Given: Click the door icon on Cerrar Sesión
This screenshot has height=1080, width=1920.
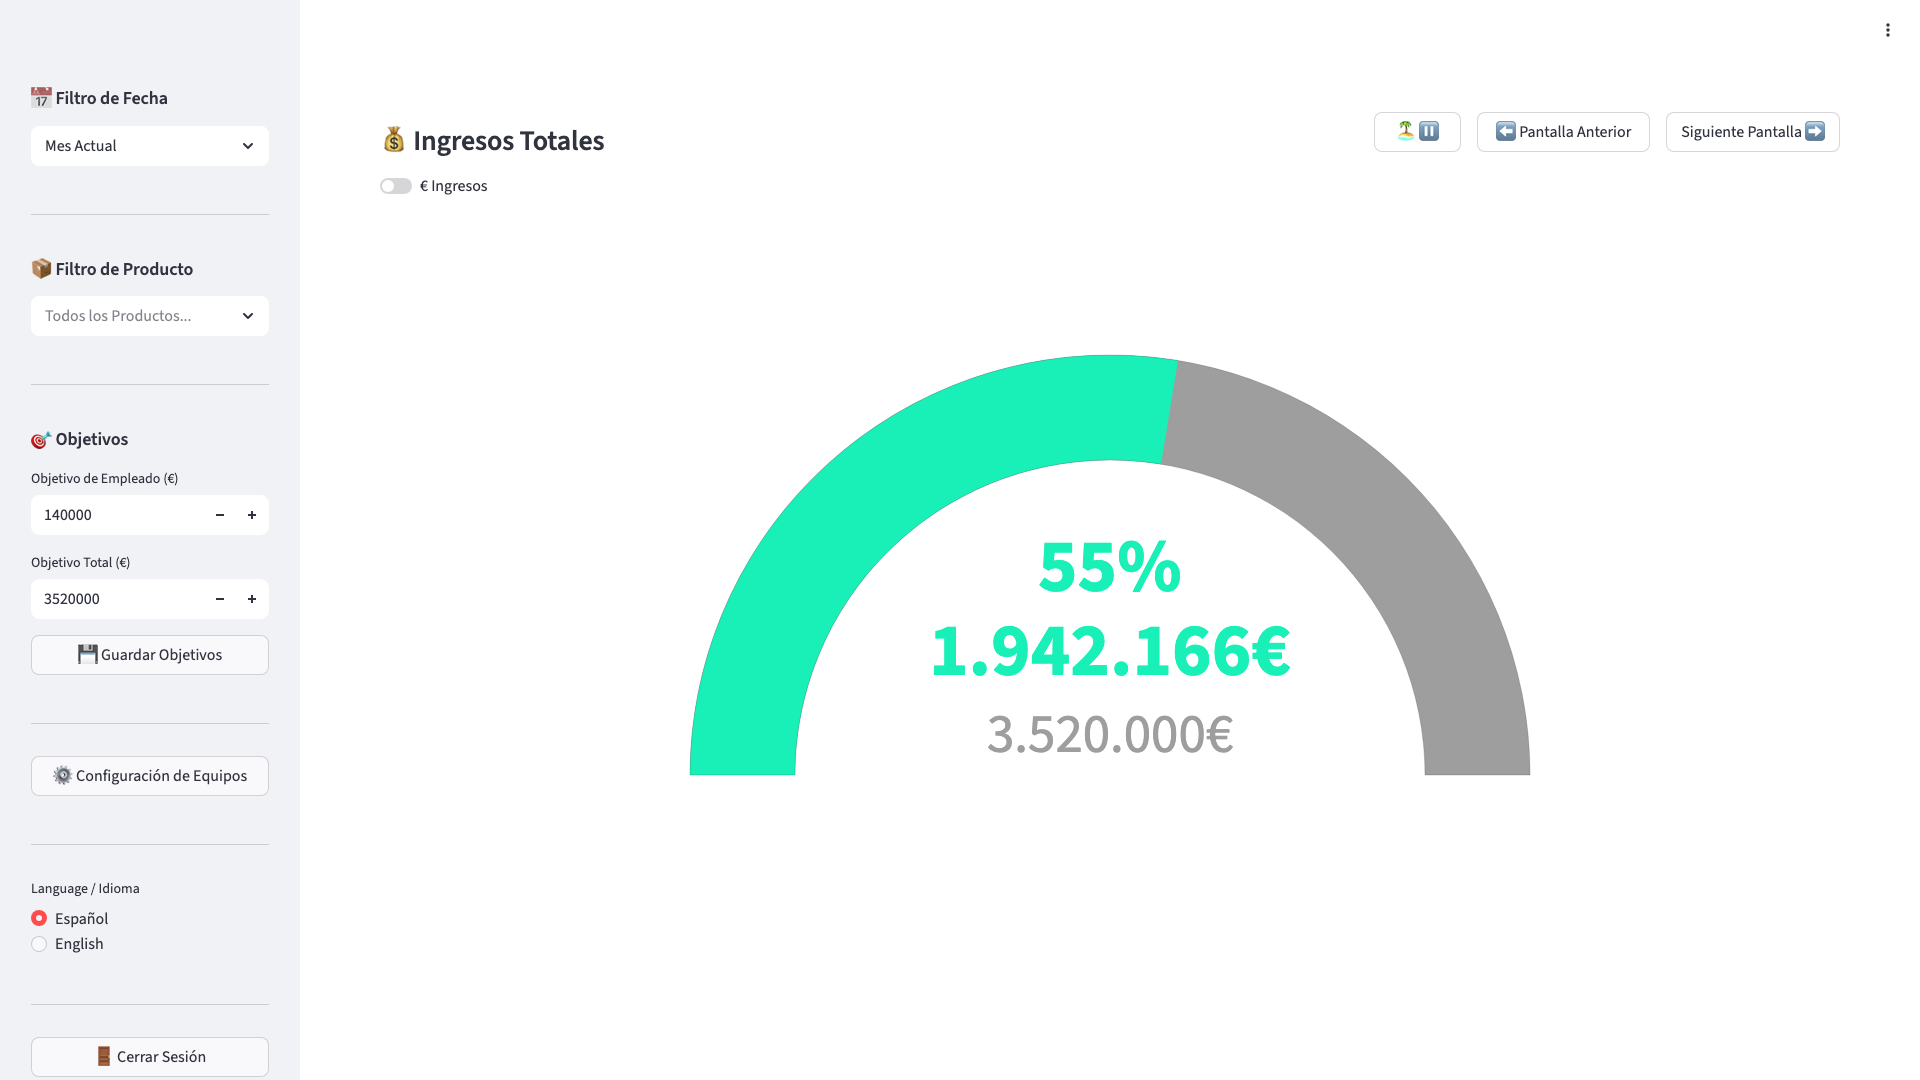Looking at the screenshot, I should tap(104, 1056).
